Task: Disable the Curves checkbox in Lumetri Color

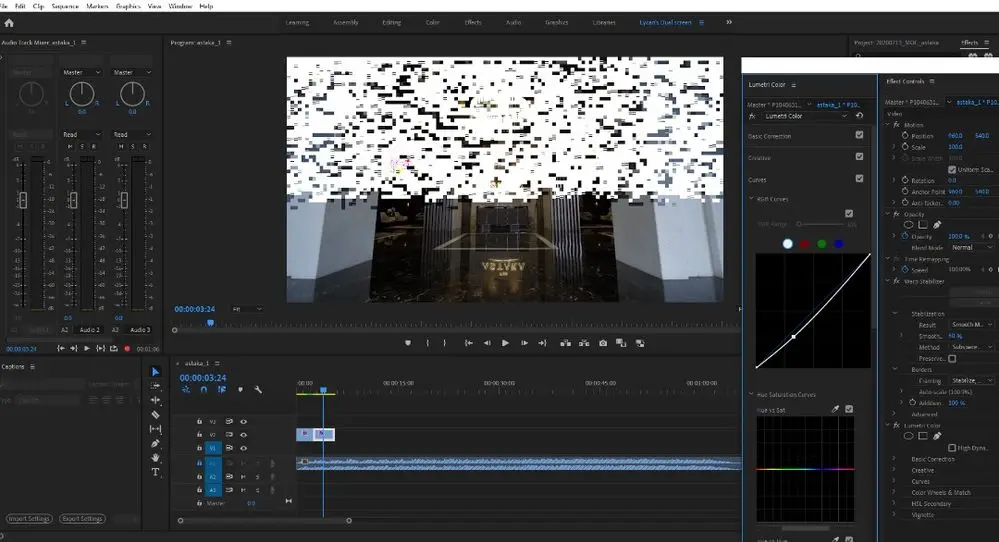Action: coord(859,179)
